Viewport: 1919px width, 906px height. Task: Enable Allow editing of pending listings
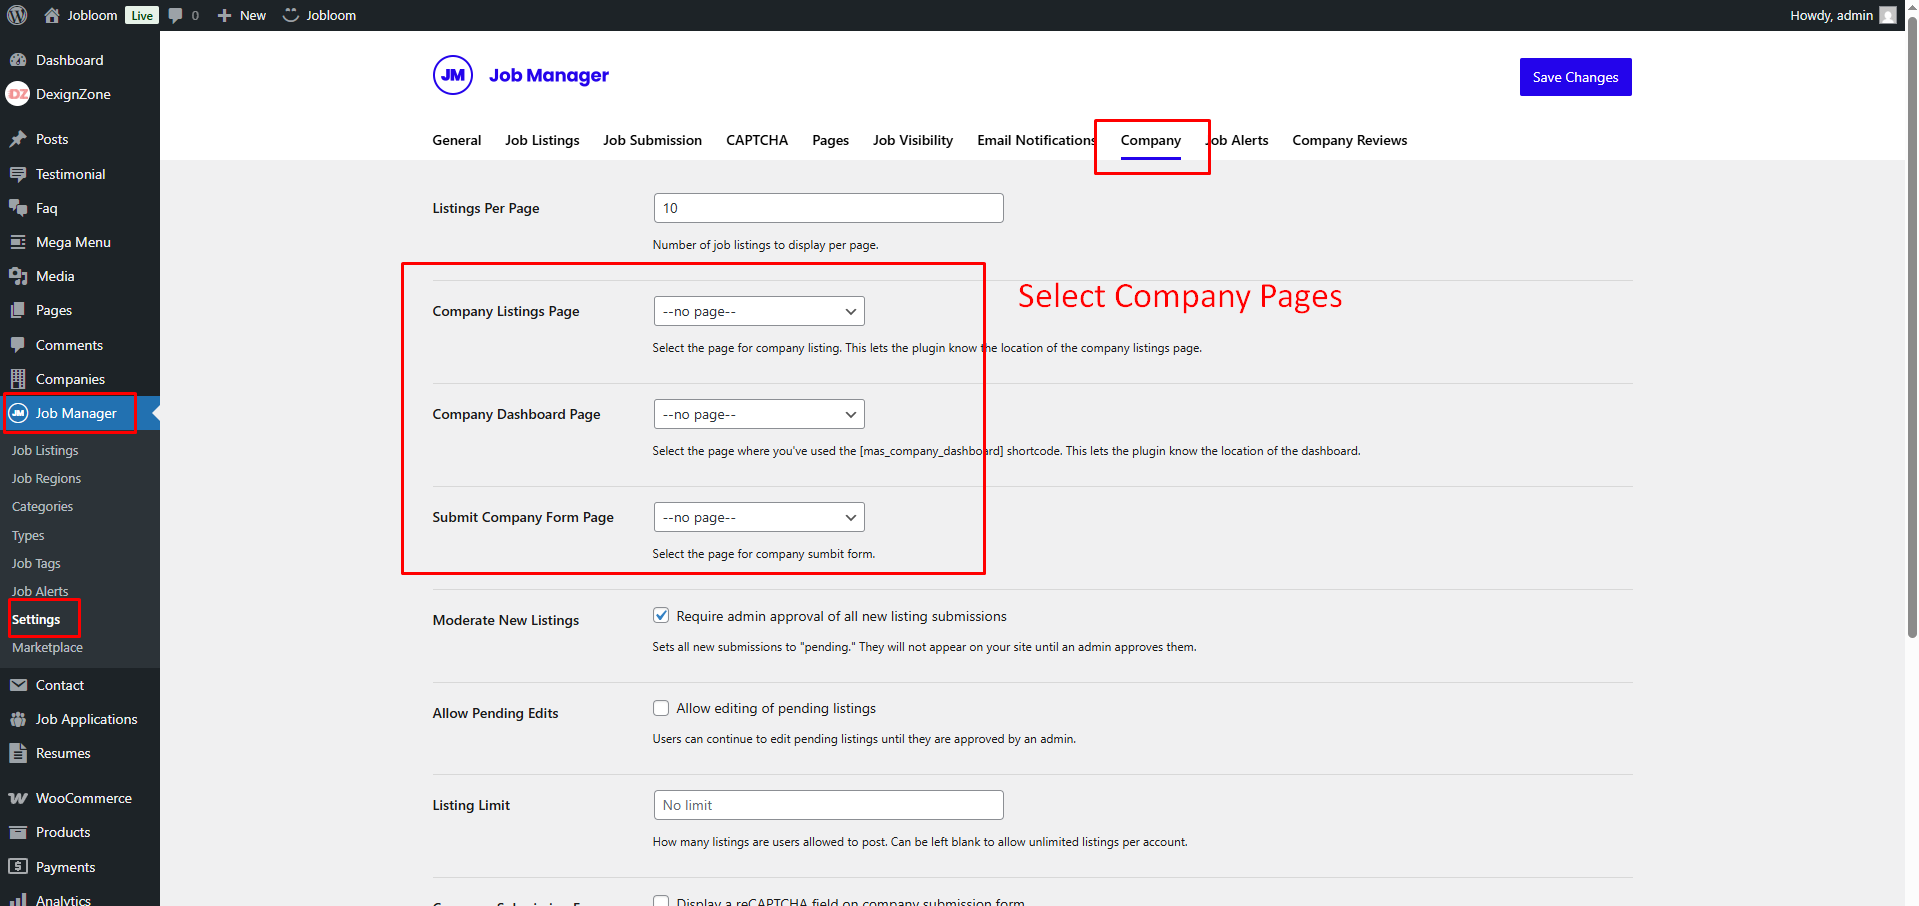pyautogui.click(x=661, y=708)
